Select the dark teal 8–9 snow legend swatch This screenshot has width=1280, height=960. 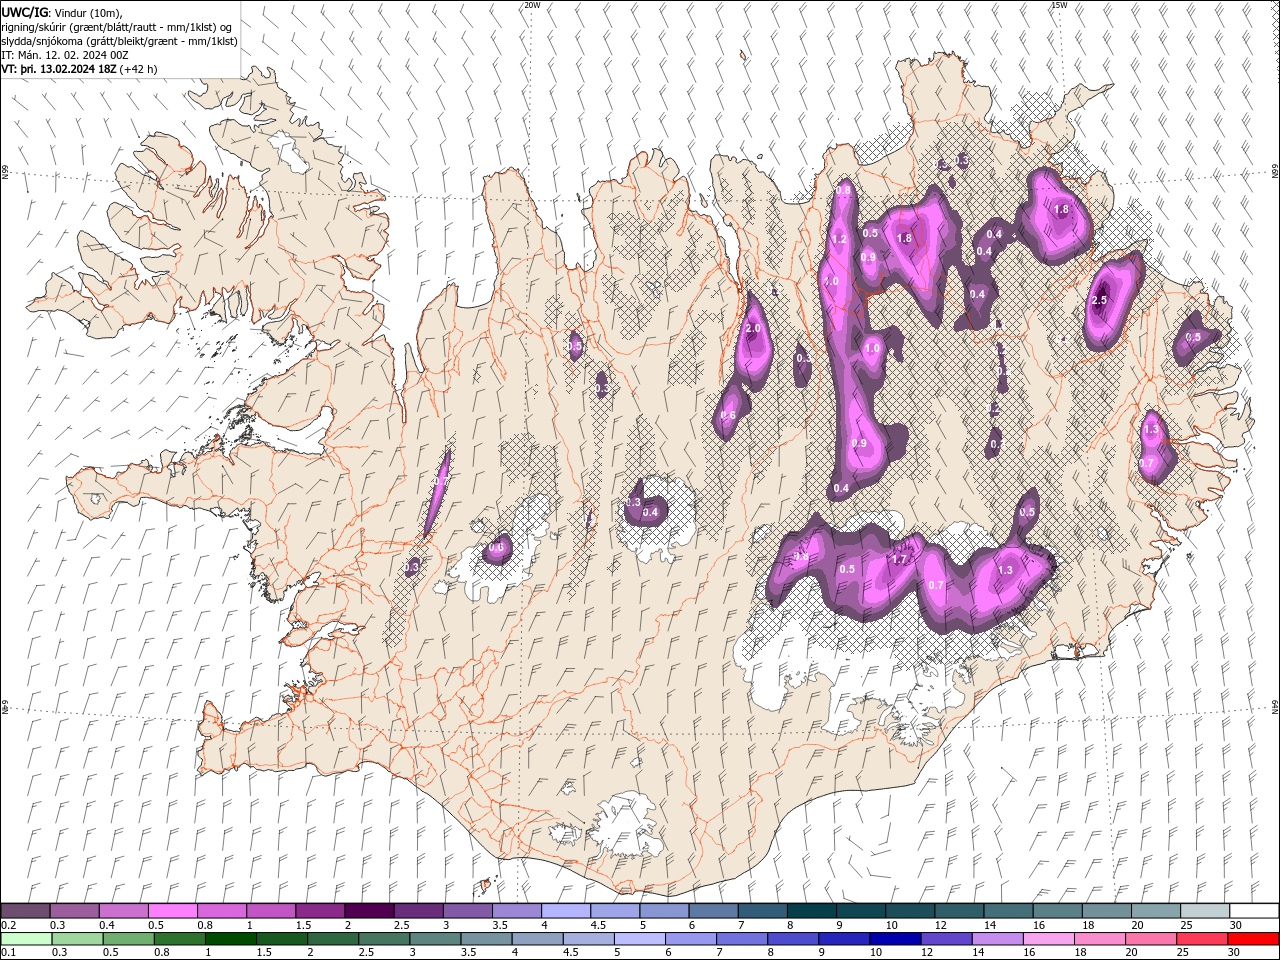tap(811, 911)
